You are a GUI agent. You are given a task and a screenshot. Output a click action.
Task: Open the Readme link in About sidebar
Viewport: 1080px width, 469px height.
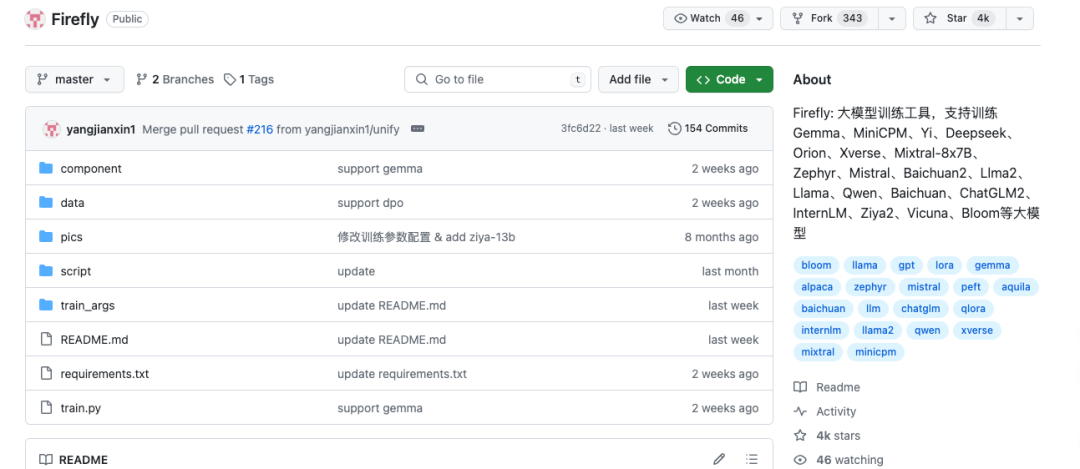coord(827,387)
